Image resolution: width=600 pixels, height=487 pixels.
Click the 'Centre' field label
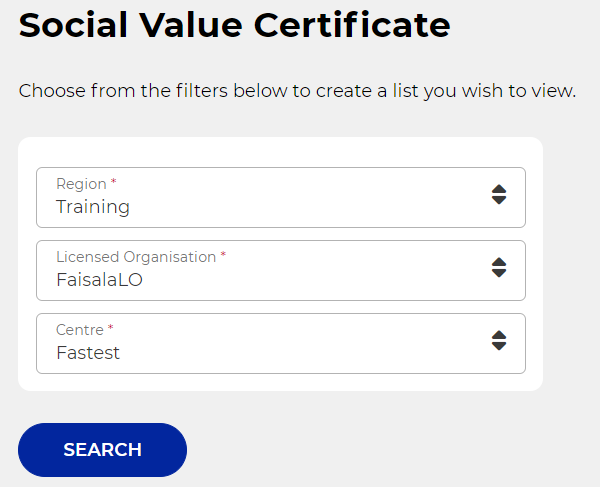79,330
